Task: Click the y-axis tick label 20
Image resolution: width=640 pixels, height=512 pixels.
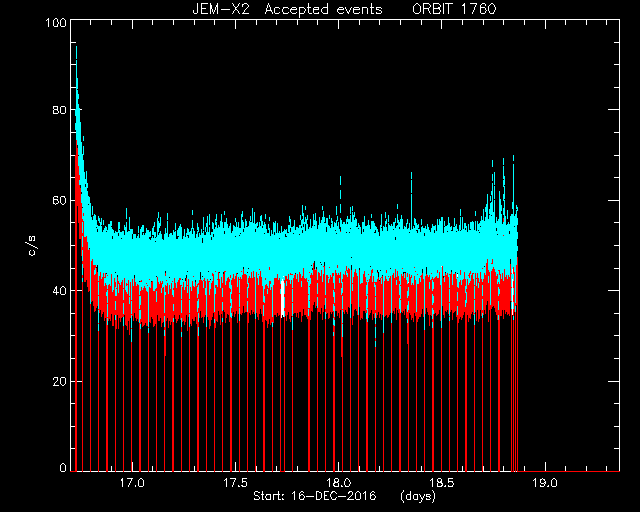Action: click(x=60, y=382)
